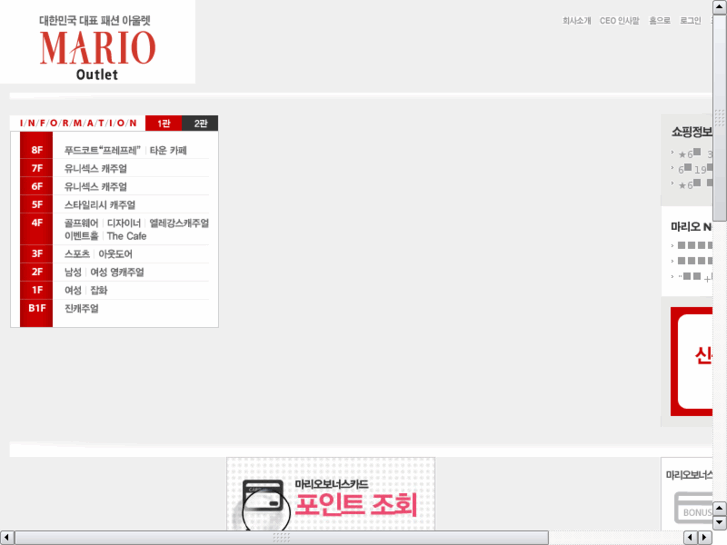Open 이벤트홀 on 4F
This screenshot has width=727, height=545.
[82, 236]
